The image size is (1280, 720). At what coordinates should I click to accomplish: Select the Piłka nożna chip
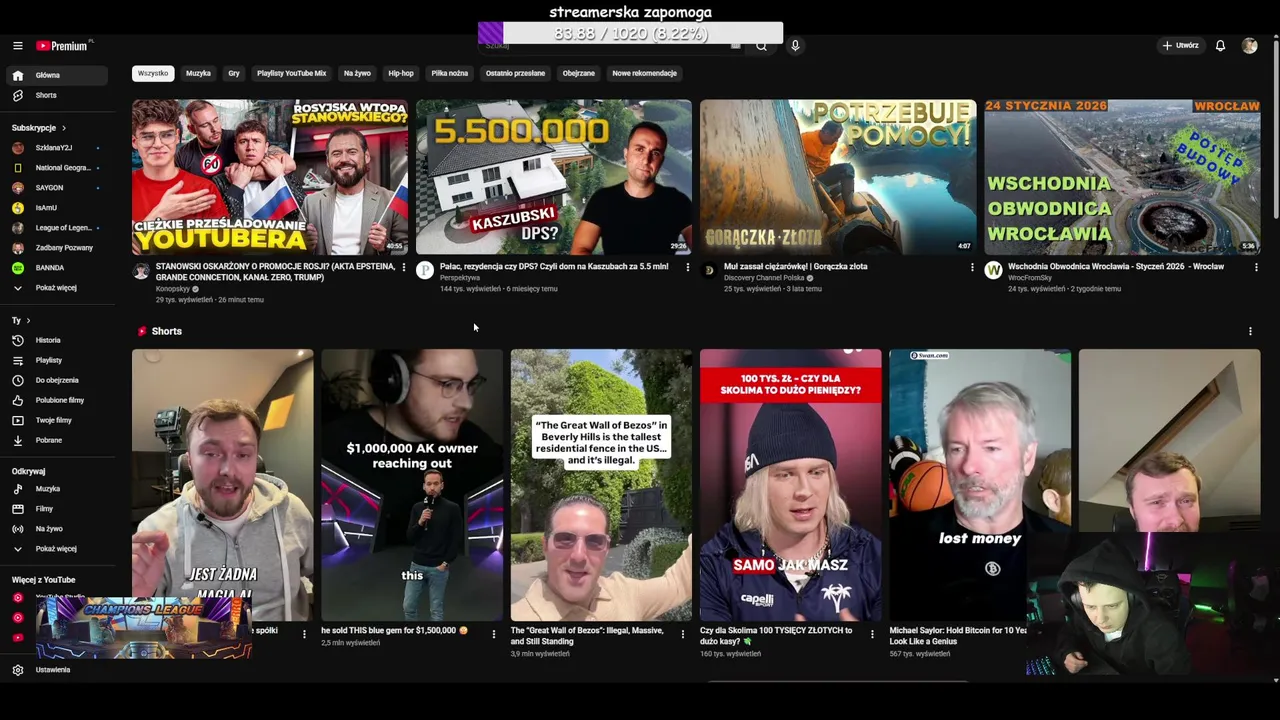click(x=450, y=73)
